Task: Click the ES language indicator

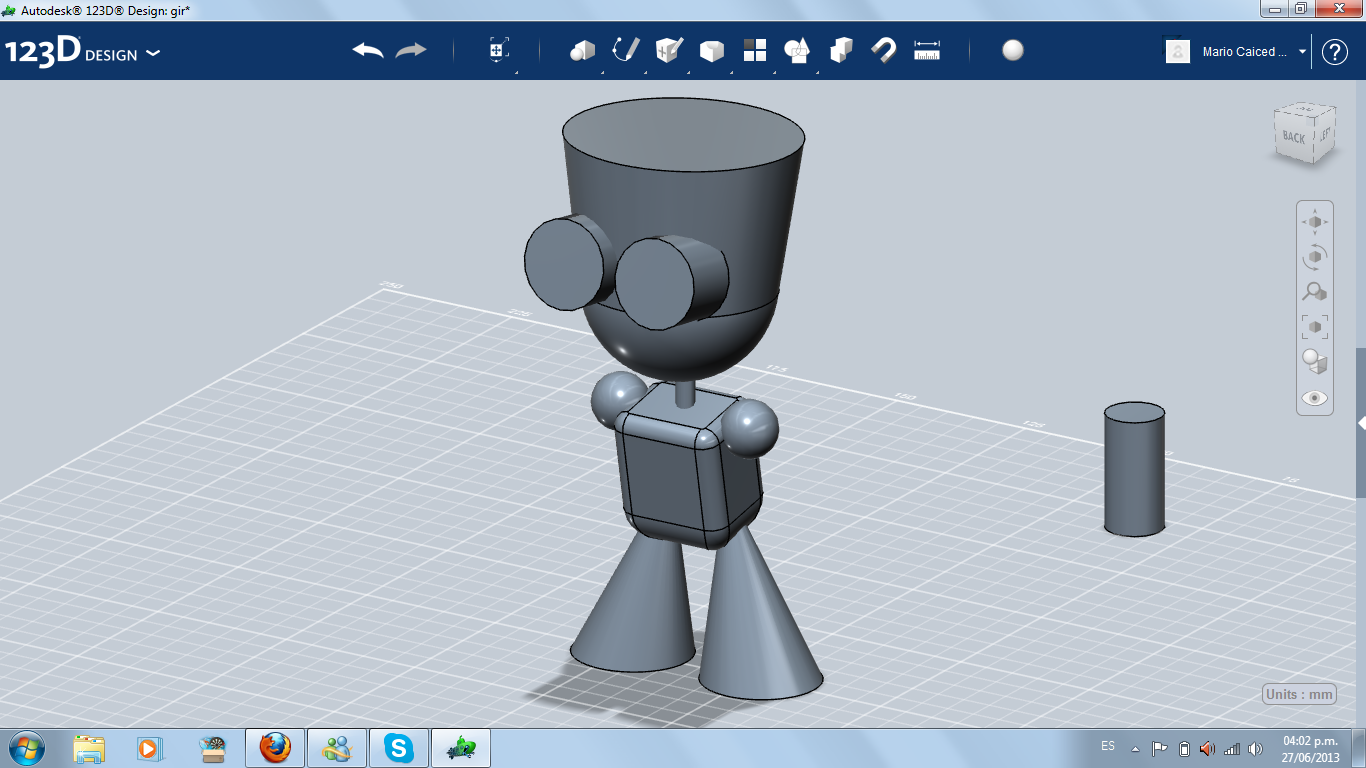Action: [x=1108, y=746]
